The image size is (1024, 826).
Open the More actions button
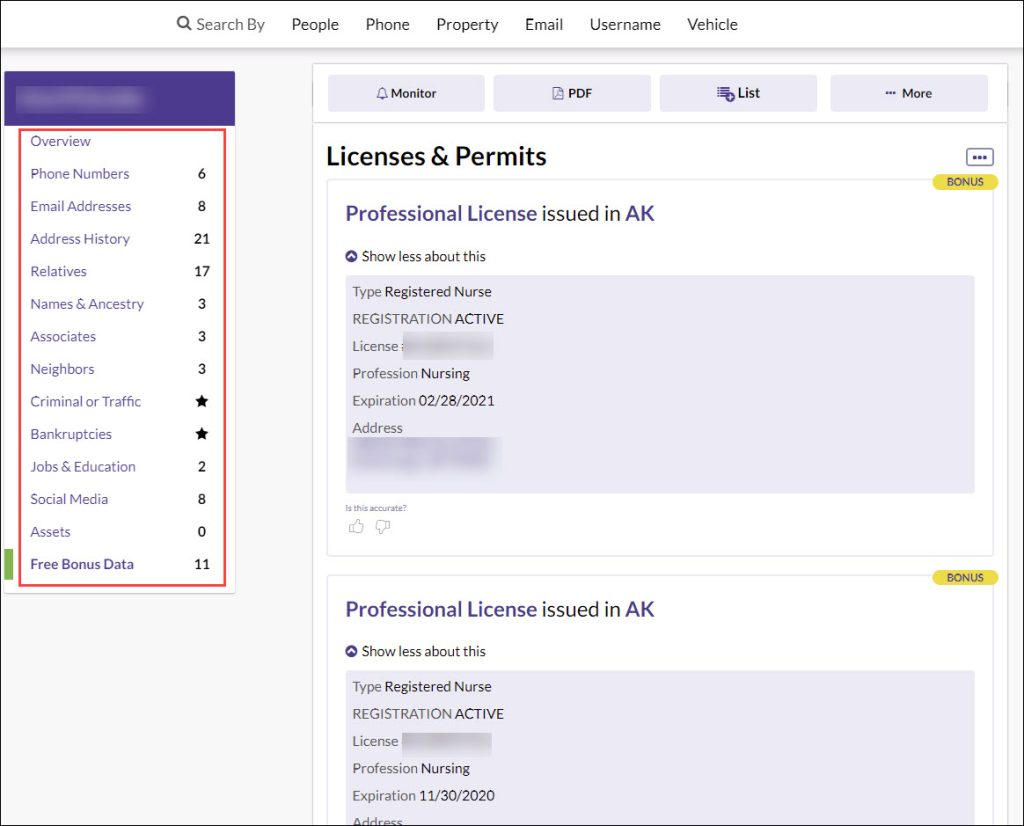(x=909, y=93)
